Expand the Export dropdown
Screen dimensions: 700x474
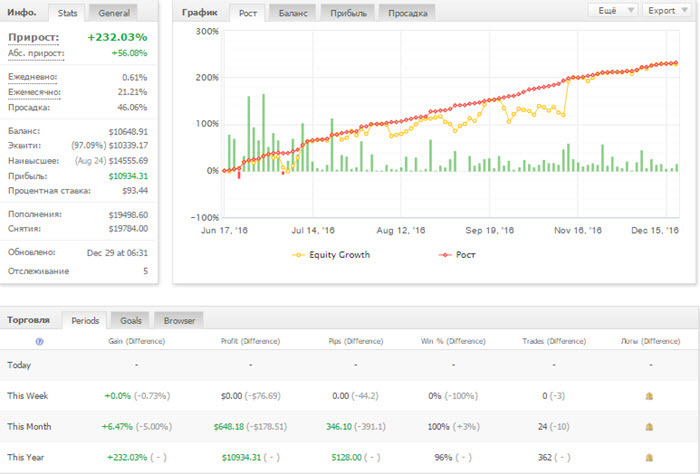667,11
